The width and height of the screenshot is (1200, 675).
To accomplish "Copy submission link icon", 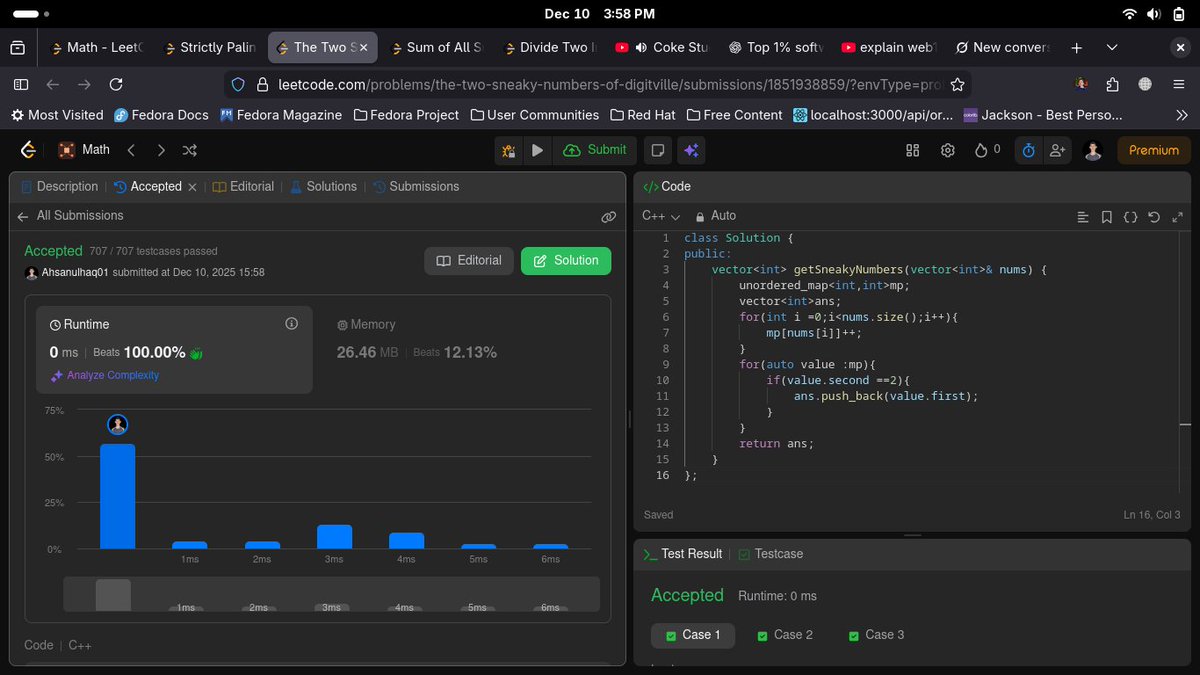I will pos(608,216).
